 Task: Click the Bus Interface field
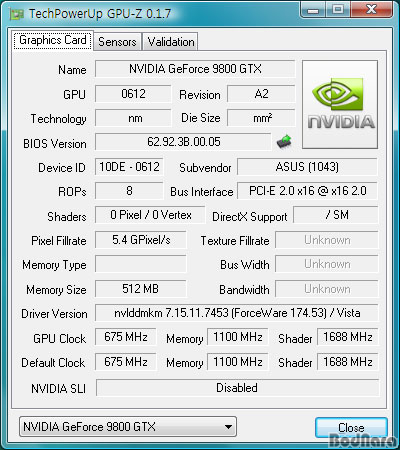[x=307, y=191]
